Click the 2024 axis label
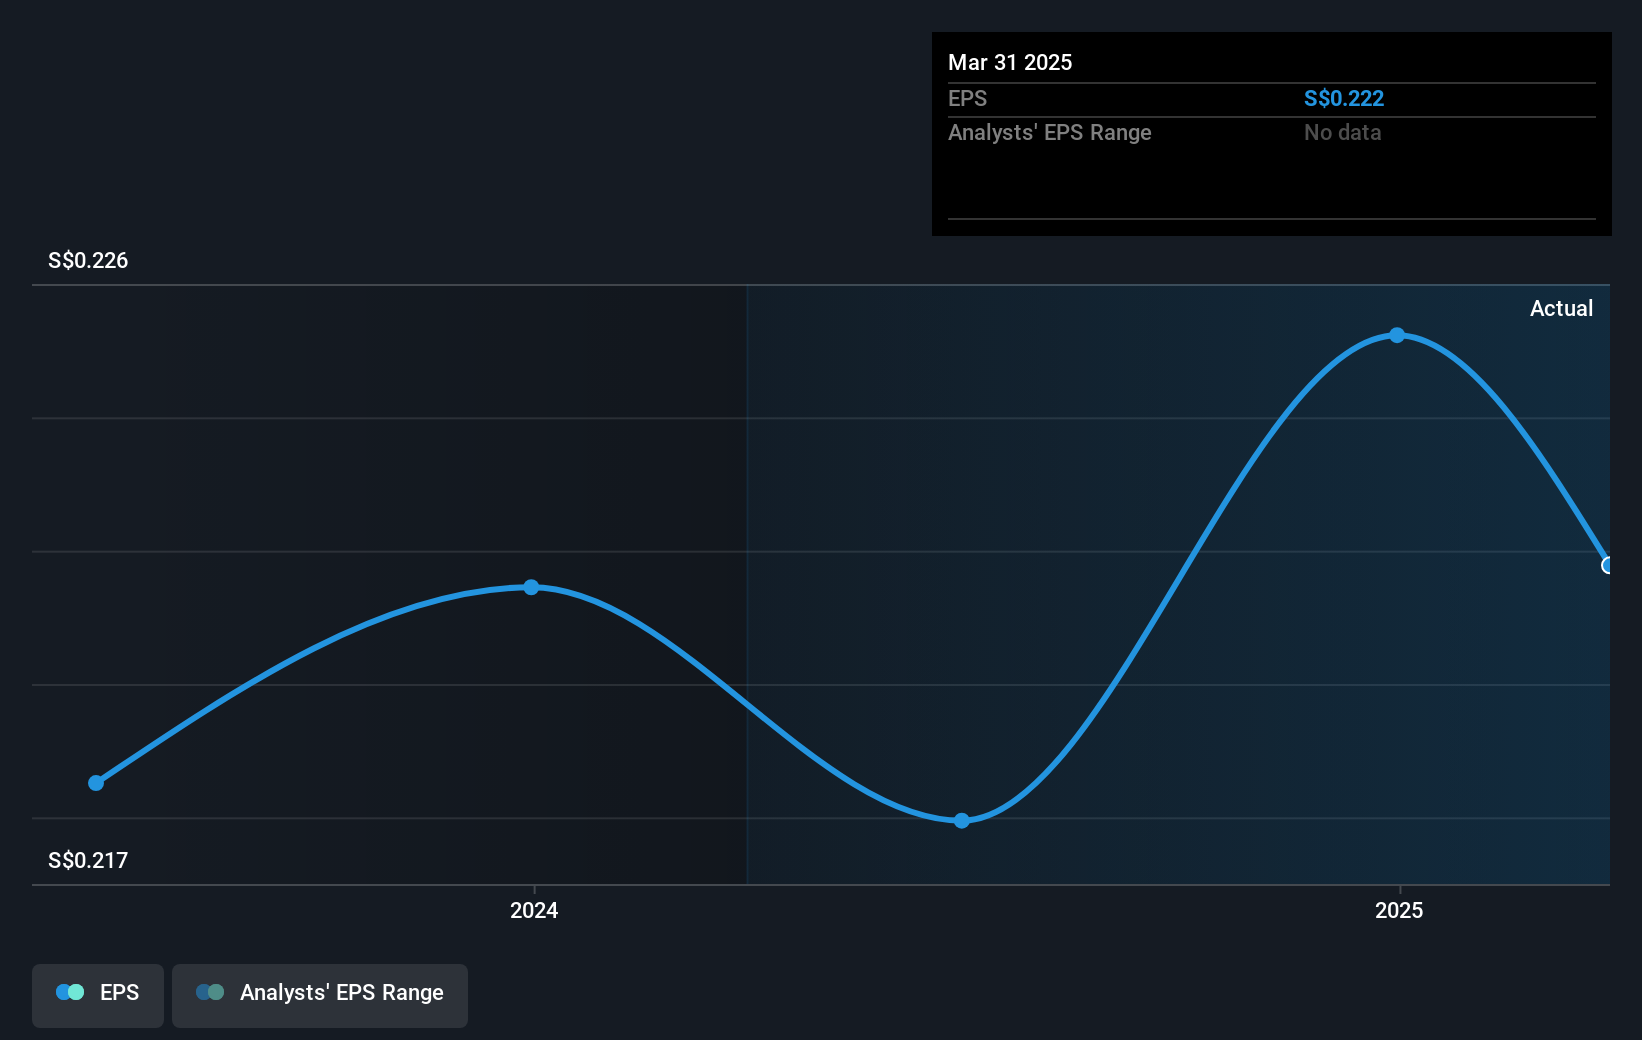The image size is (1642, 1040). pos(533,910)
